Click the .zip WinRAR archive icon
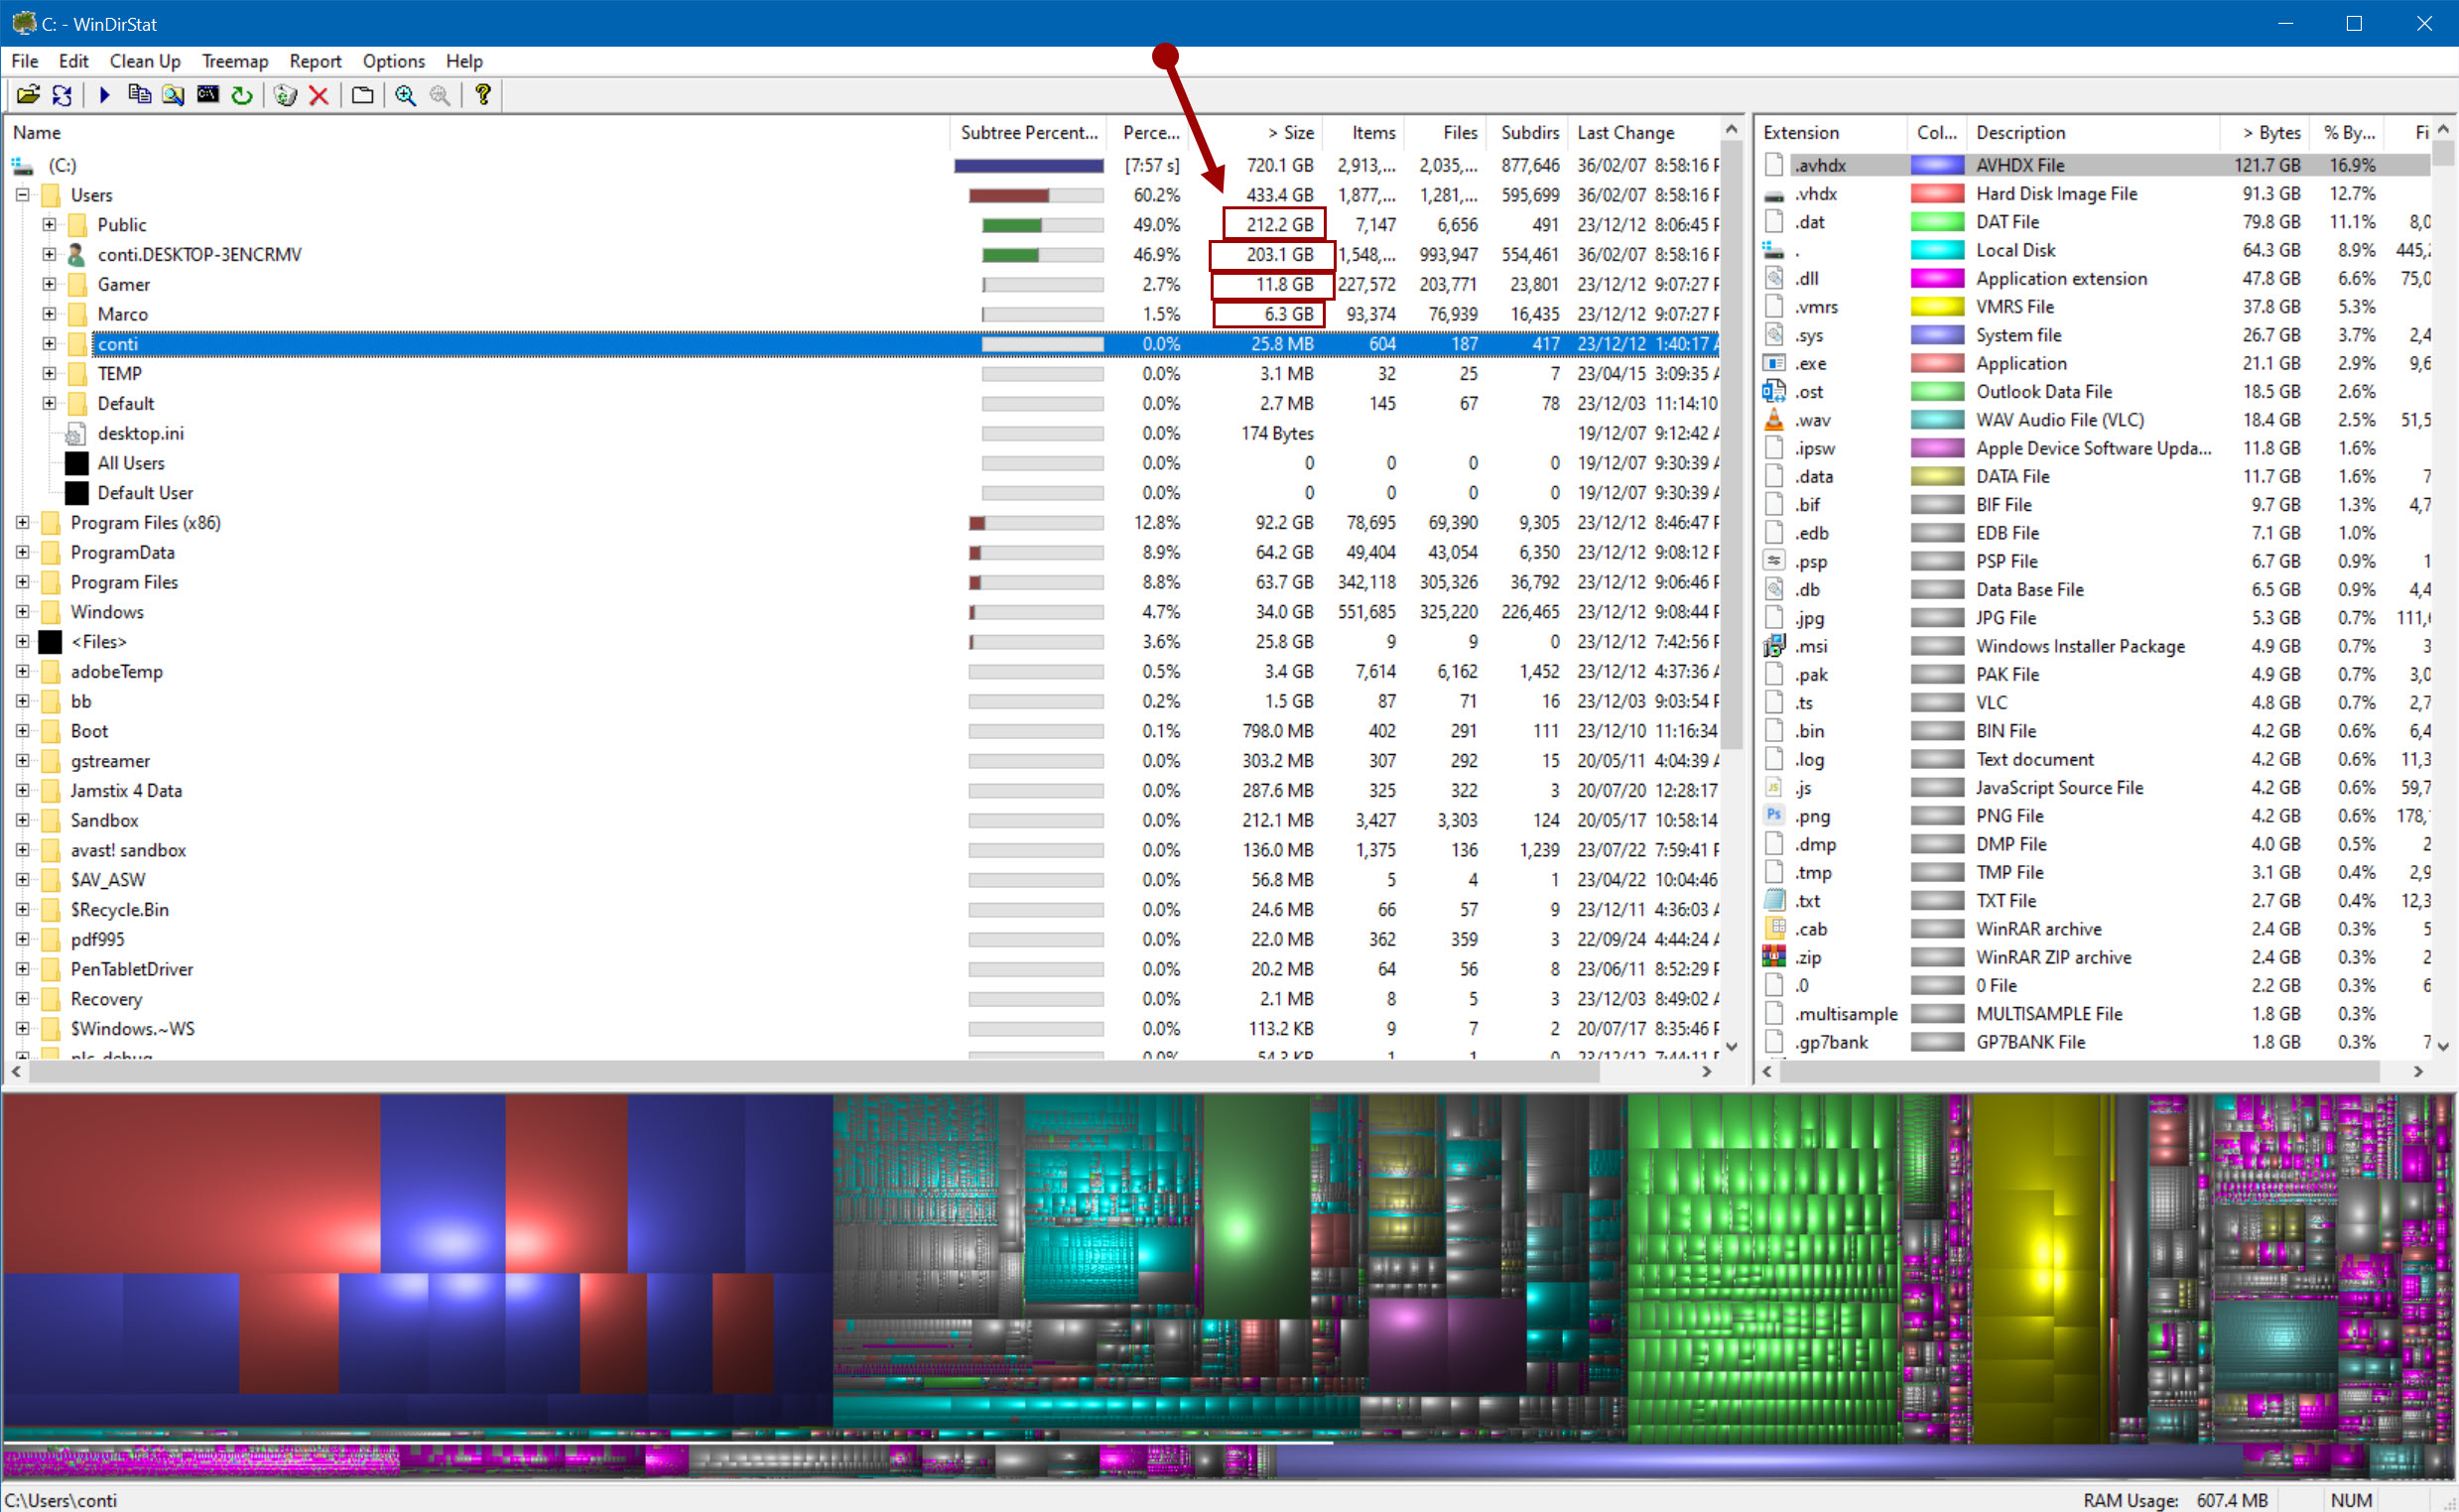This screenshot has width=2459, height=1512. click(x=1774, y=957)
